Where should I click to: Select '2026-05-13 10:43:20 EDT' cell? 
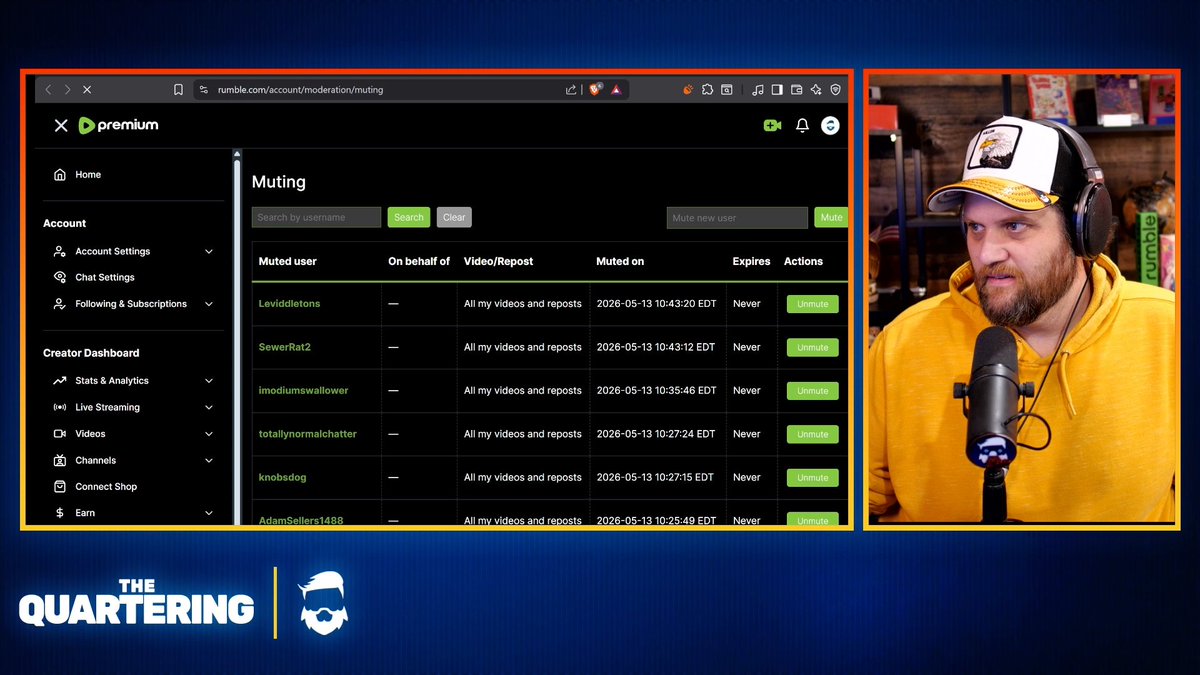[x=655, y=304]
